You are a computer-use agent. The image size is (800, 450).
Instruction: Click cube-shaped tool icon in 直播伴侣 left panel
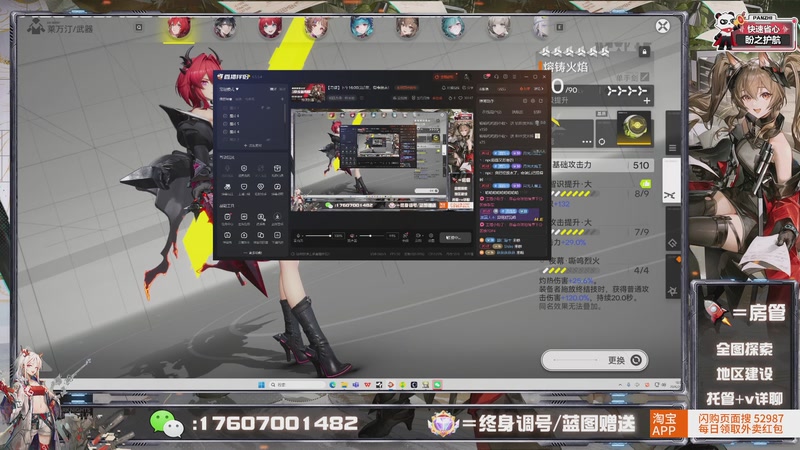pyautogui.click(x=277, y=168)
